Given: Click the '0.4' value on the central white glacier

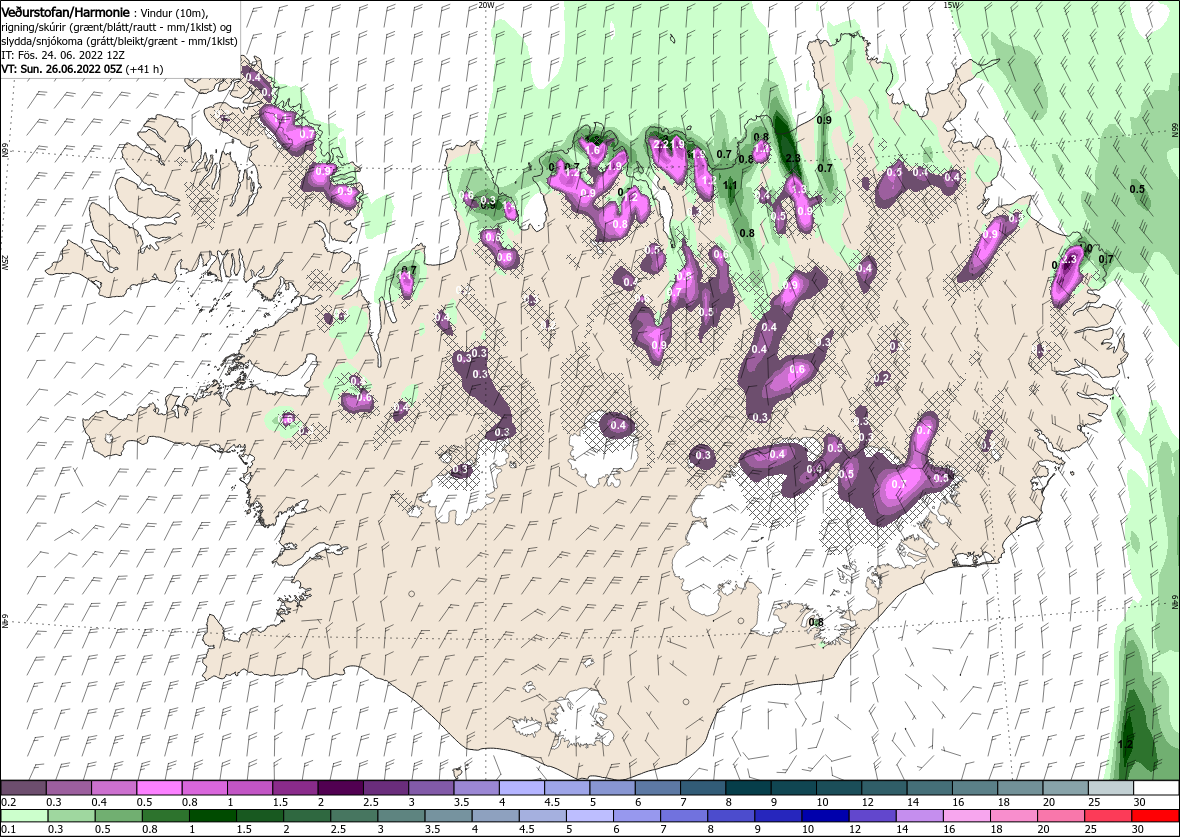Looking at the screenshot, I should click(618, 426).
